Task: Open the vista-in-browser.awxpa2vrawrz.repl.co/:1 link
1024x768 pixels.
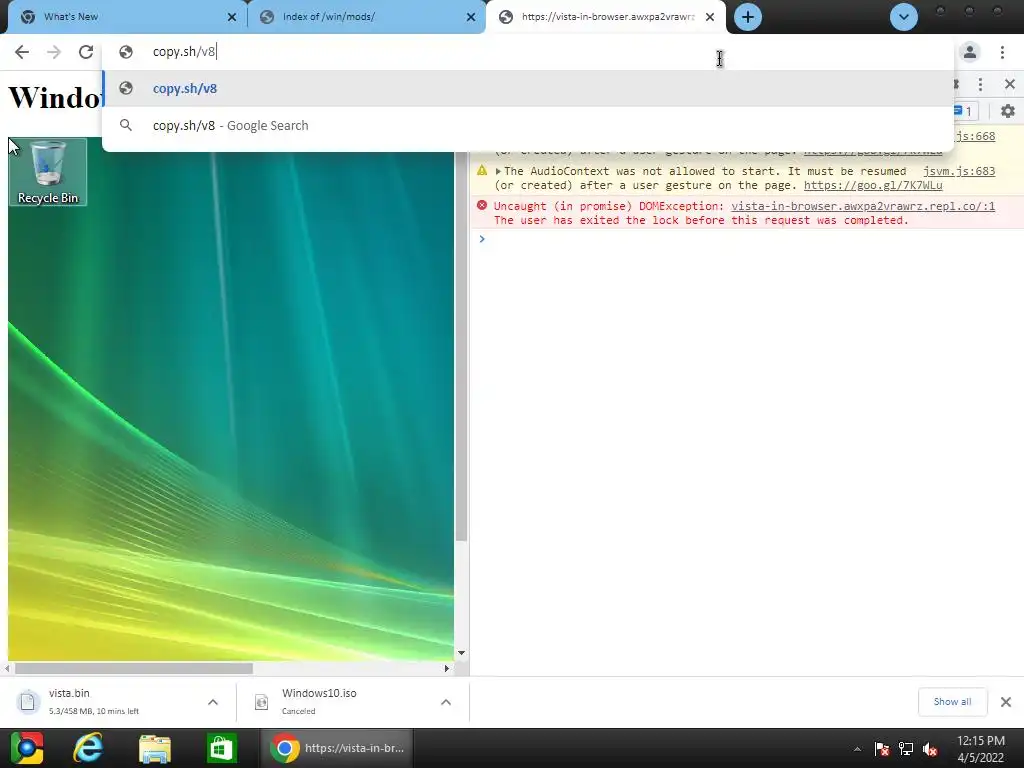Action: tap(863, 206)
